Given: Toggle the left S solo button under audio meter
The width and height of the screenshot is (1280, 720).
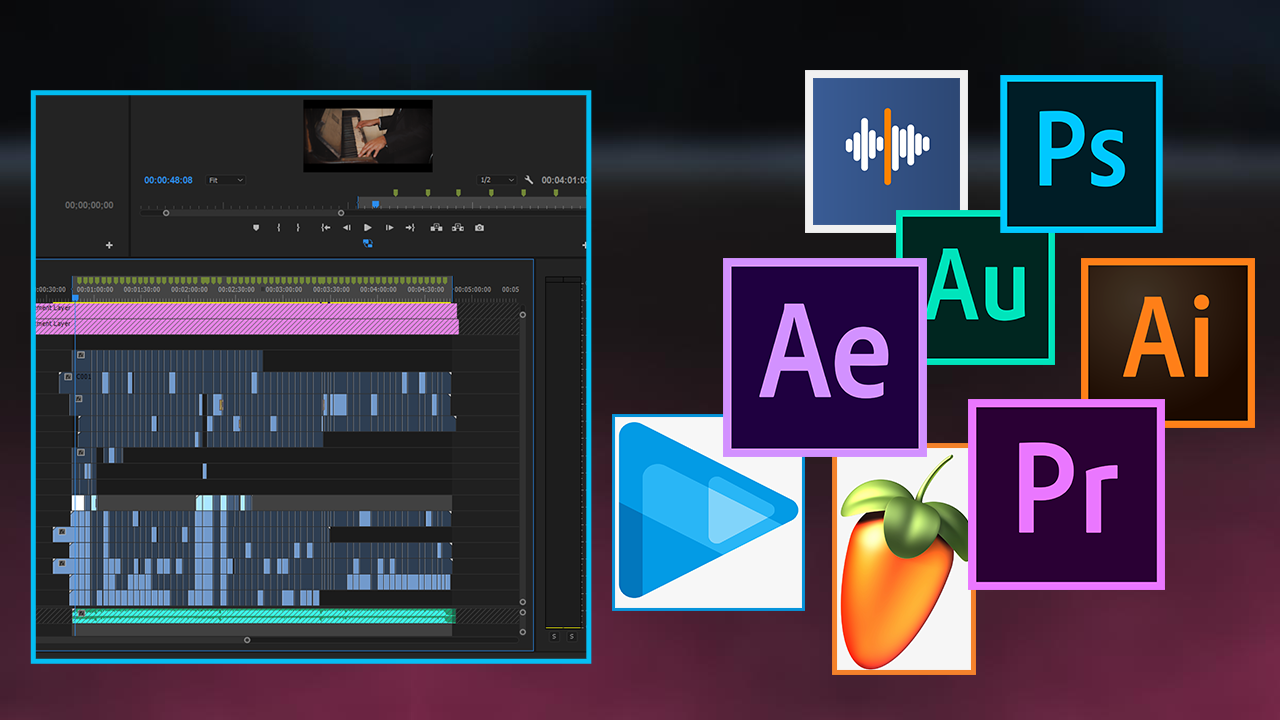Looking at the screenshot, I should click(x=553, y=636).
